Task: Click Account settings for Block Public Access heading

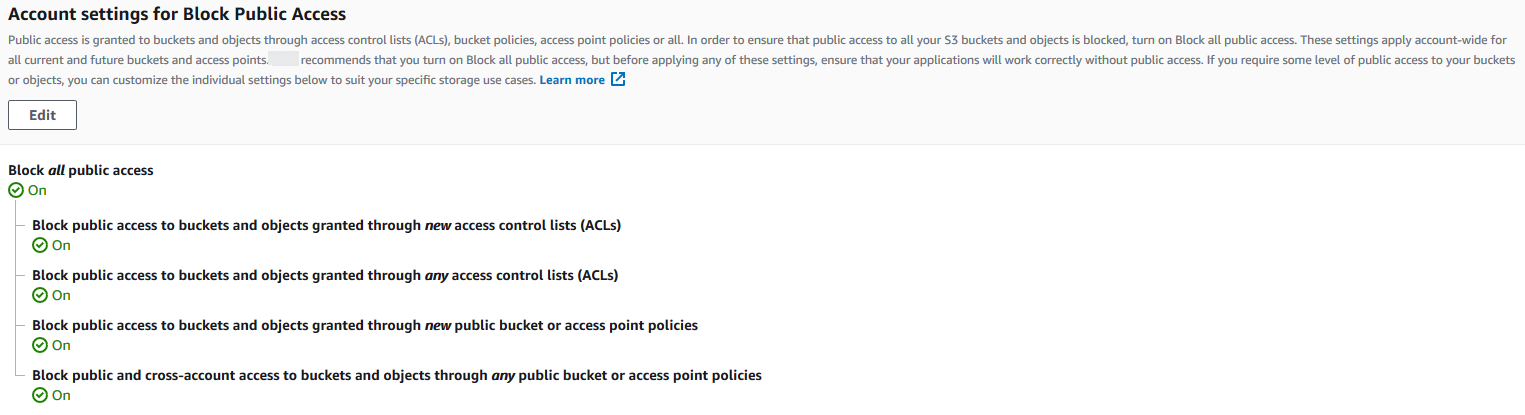Action: pyautogui.click(x=177, y=14)
